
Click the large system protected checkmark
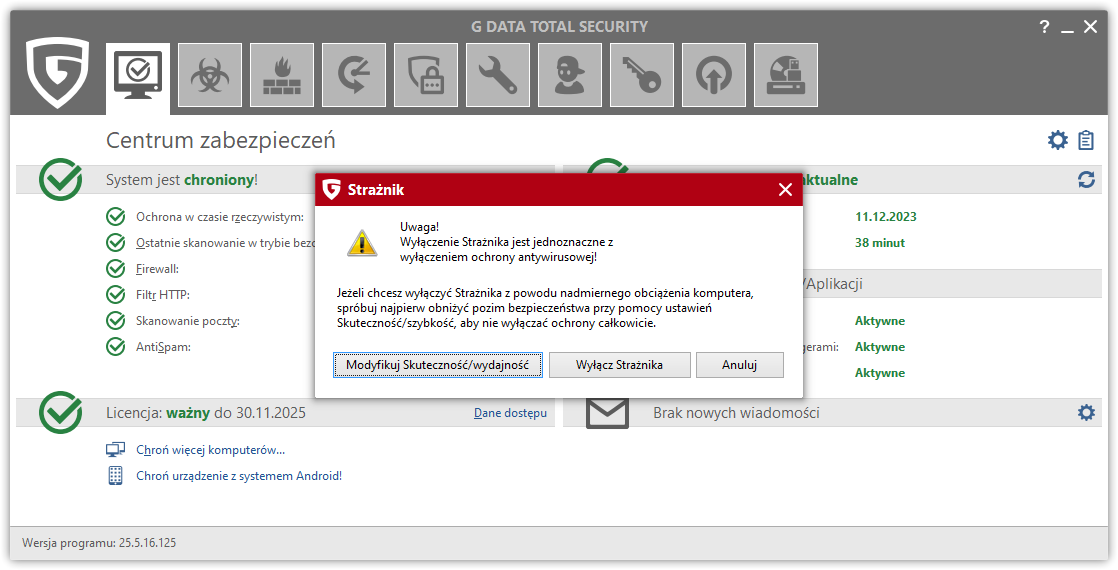coord(61,179)
